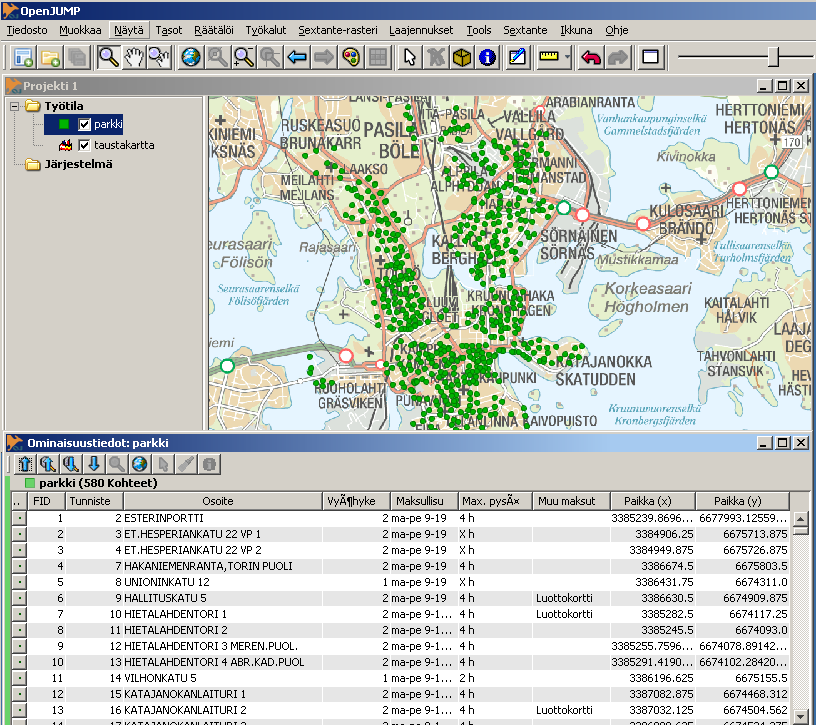Click the attribute table scrollbar up arrow

click(800, 519)
